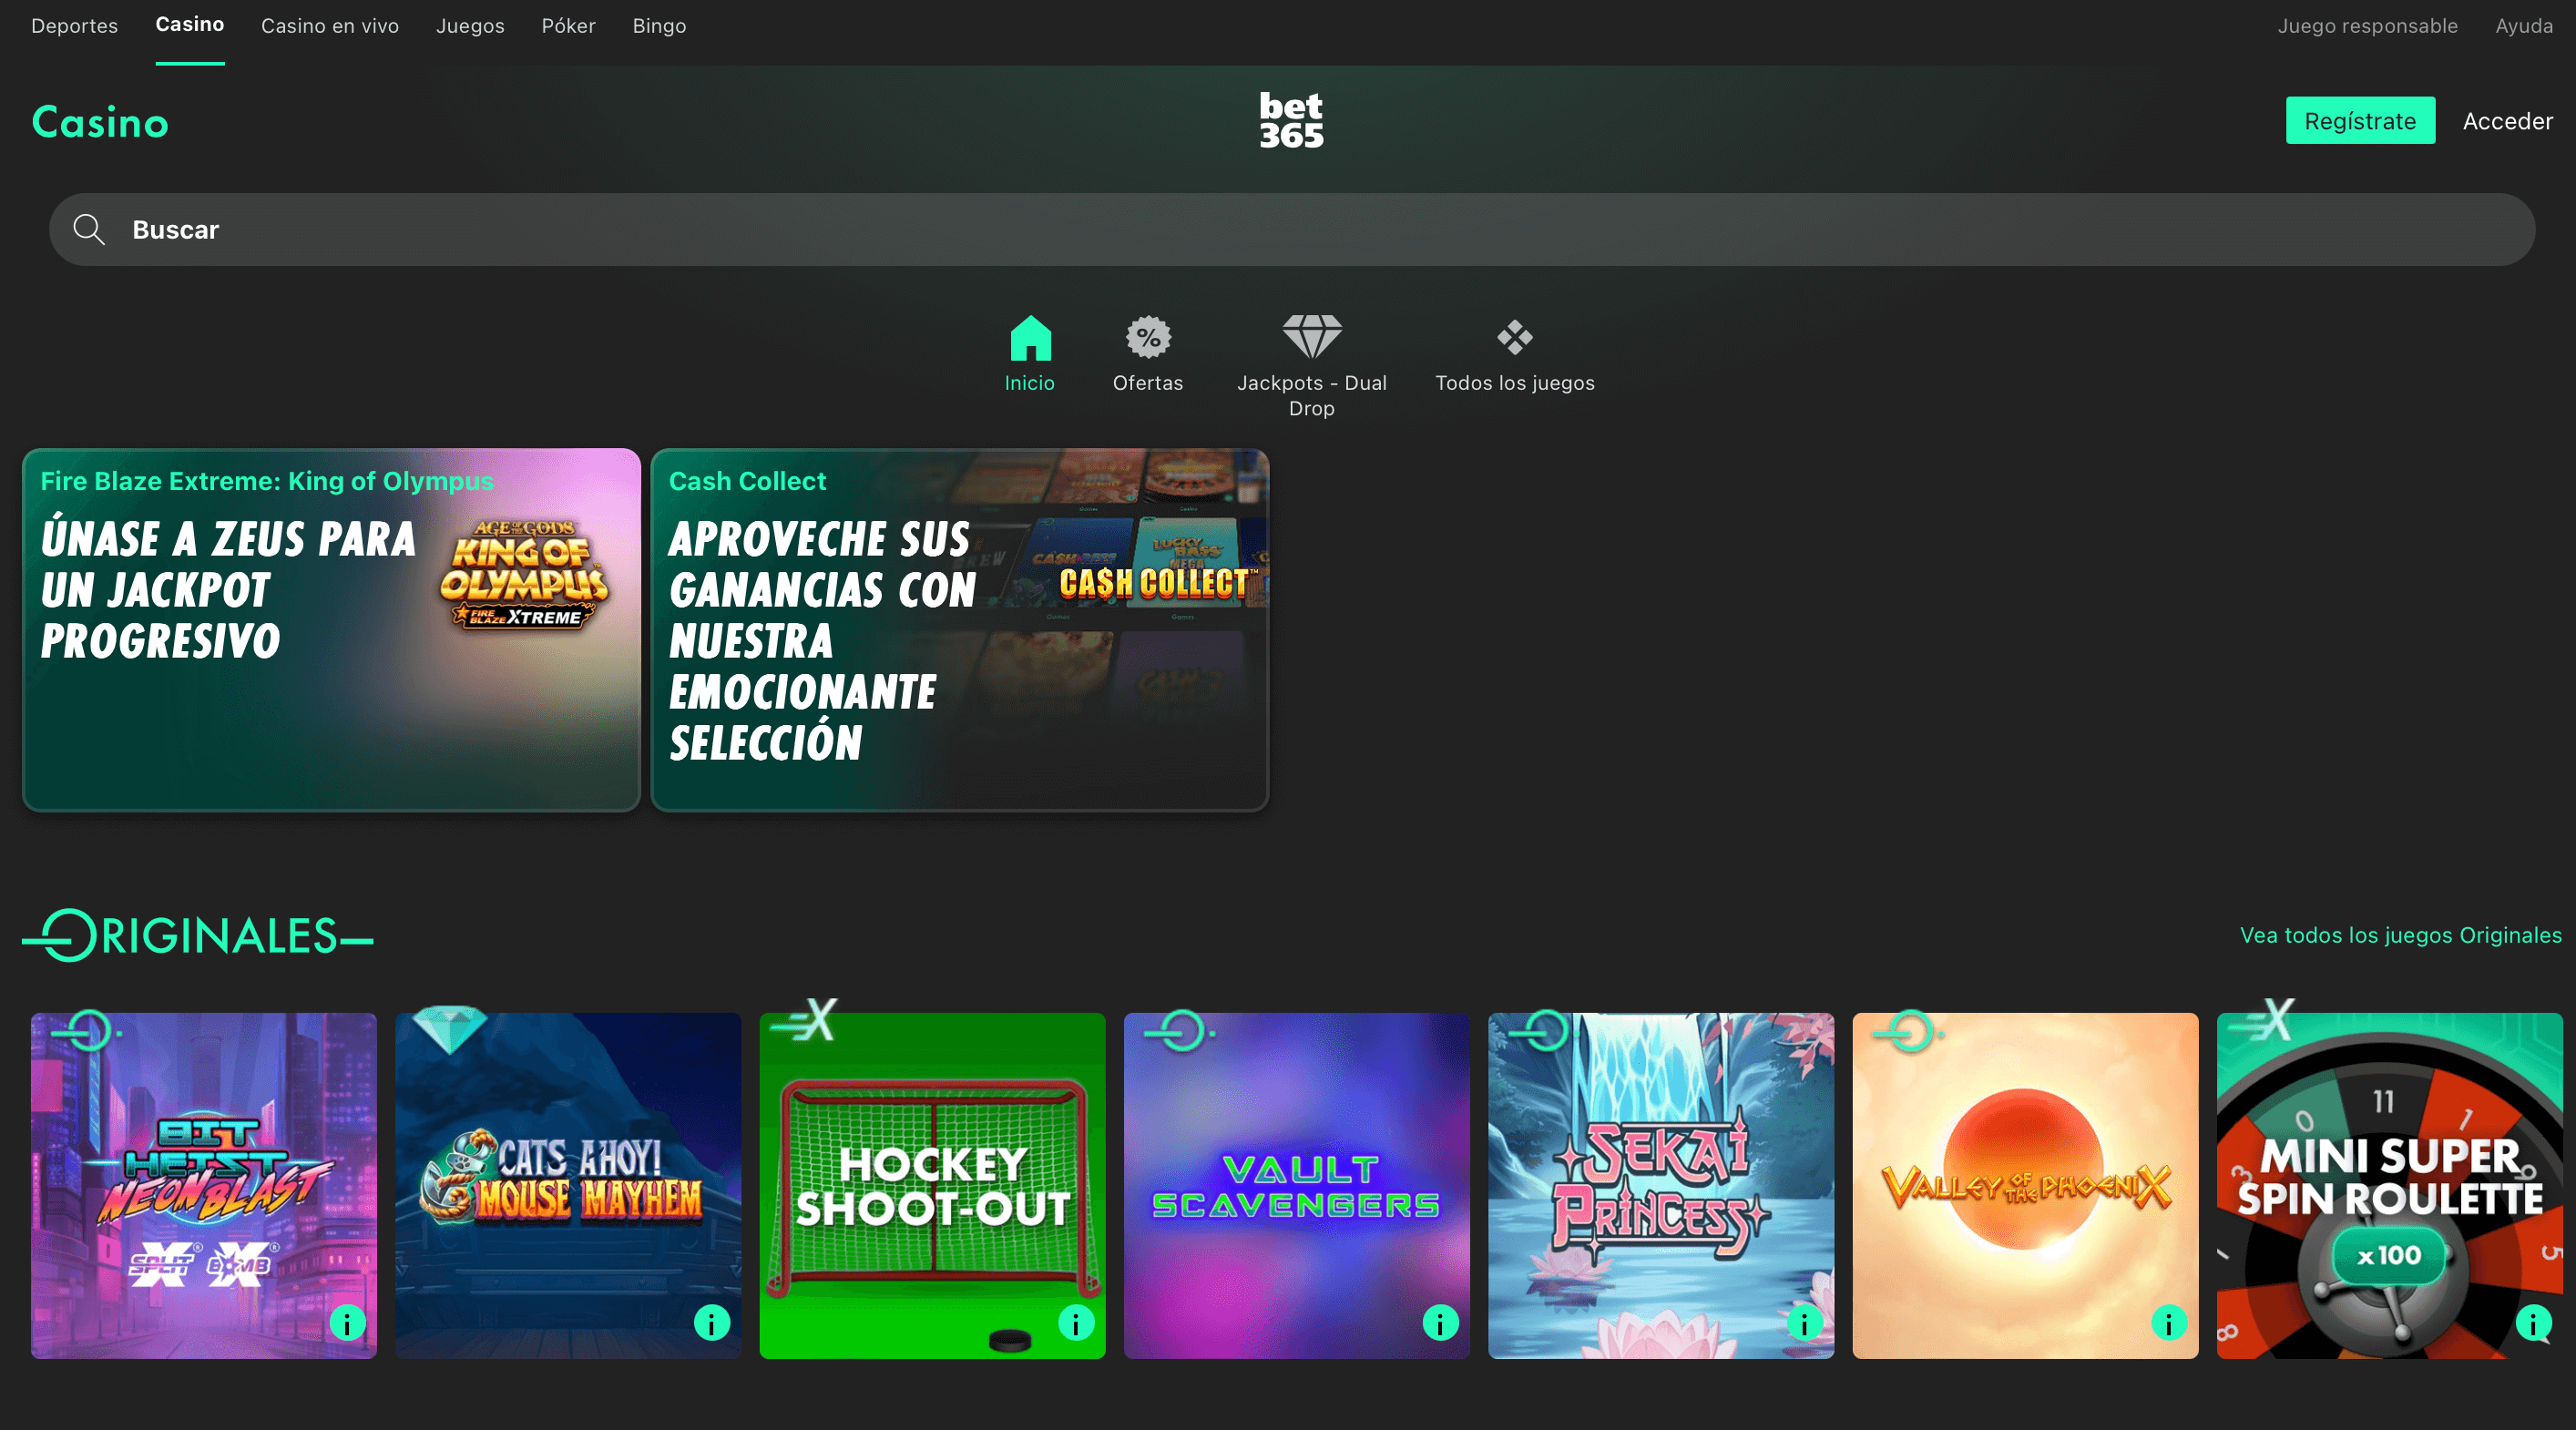The height and width of the screenshot is (1430, 2576).
Task: Open info icon on Valley of the Phoenix
Action: tap(2168, 1323)
